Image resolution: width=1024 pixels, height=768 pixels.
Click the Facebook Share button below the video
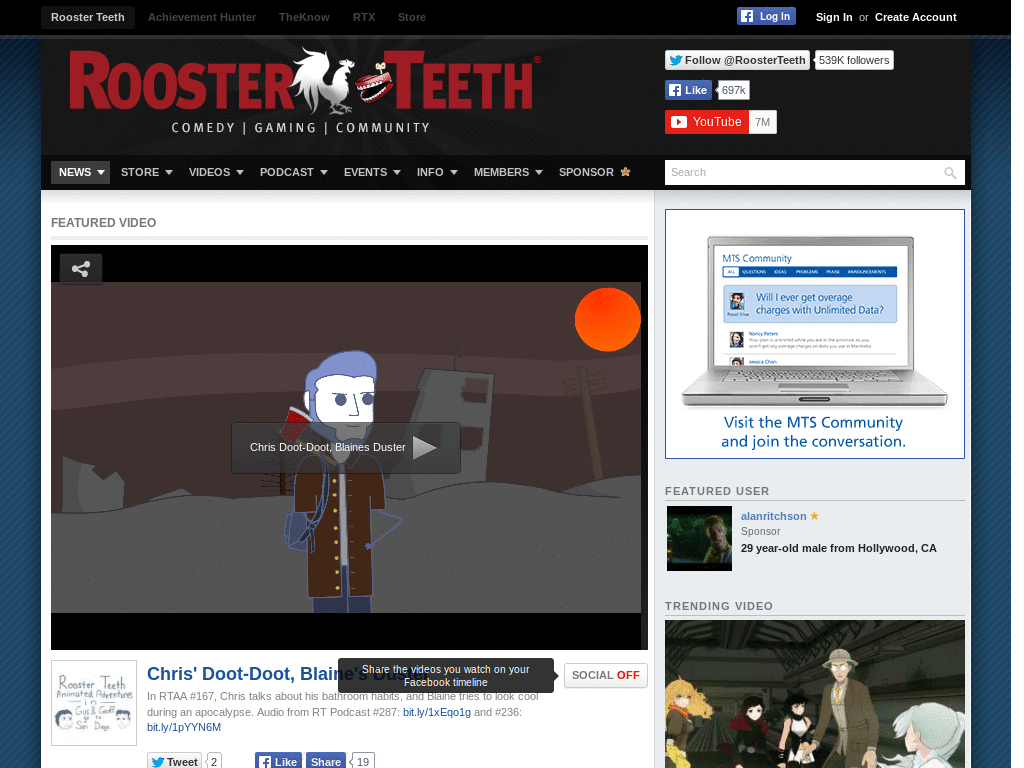pos(326,761)
